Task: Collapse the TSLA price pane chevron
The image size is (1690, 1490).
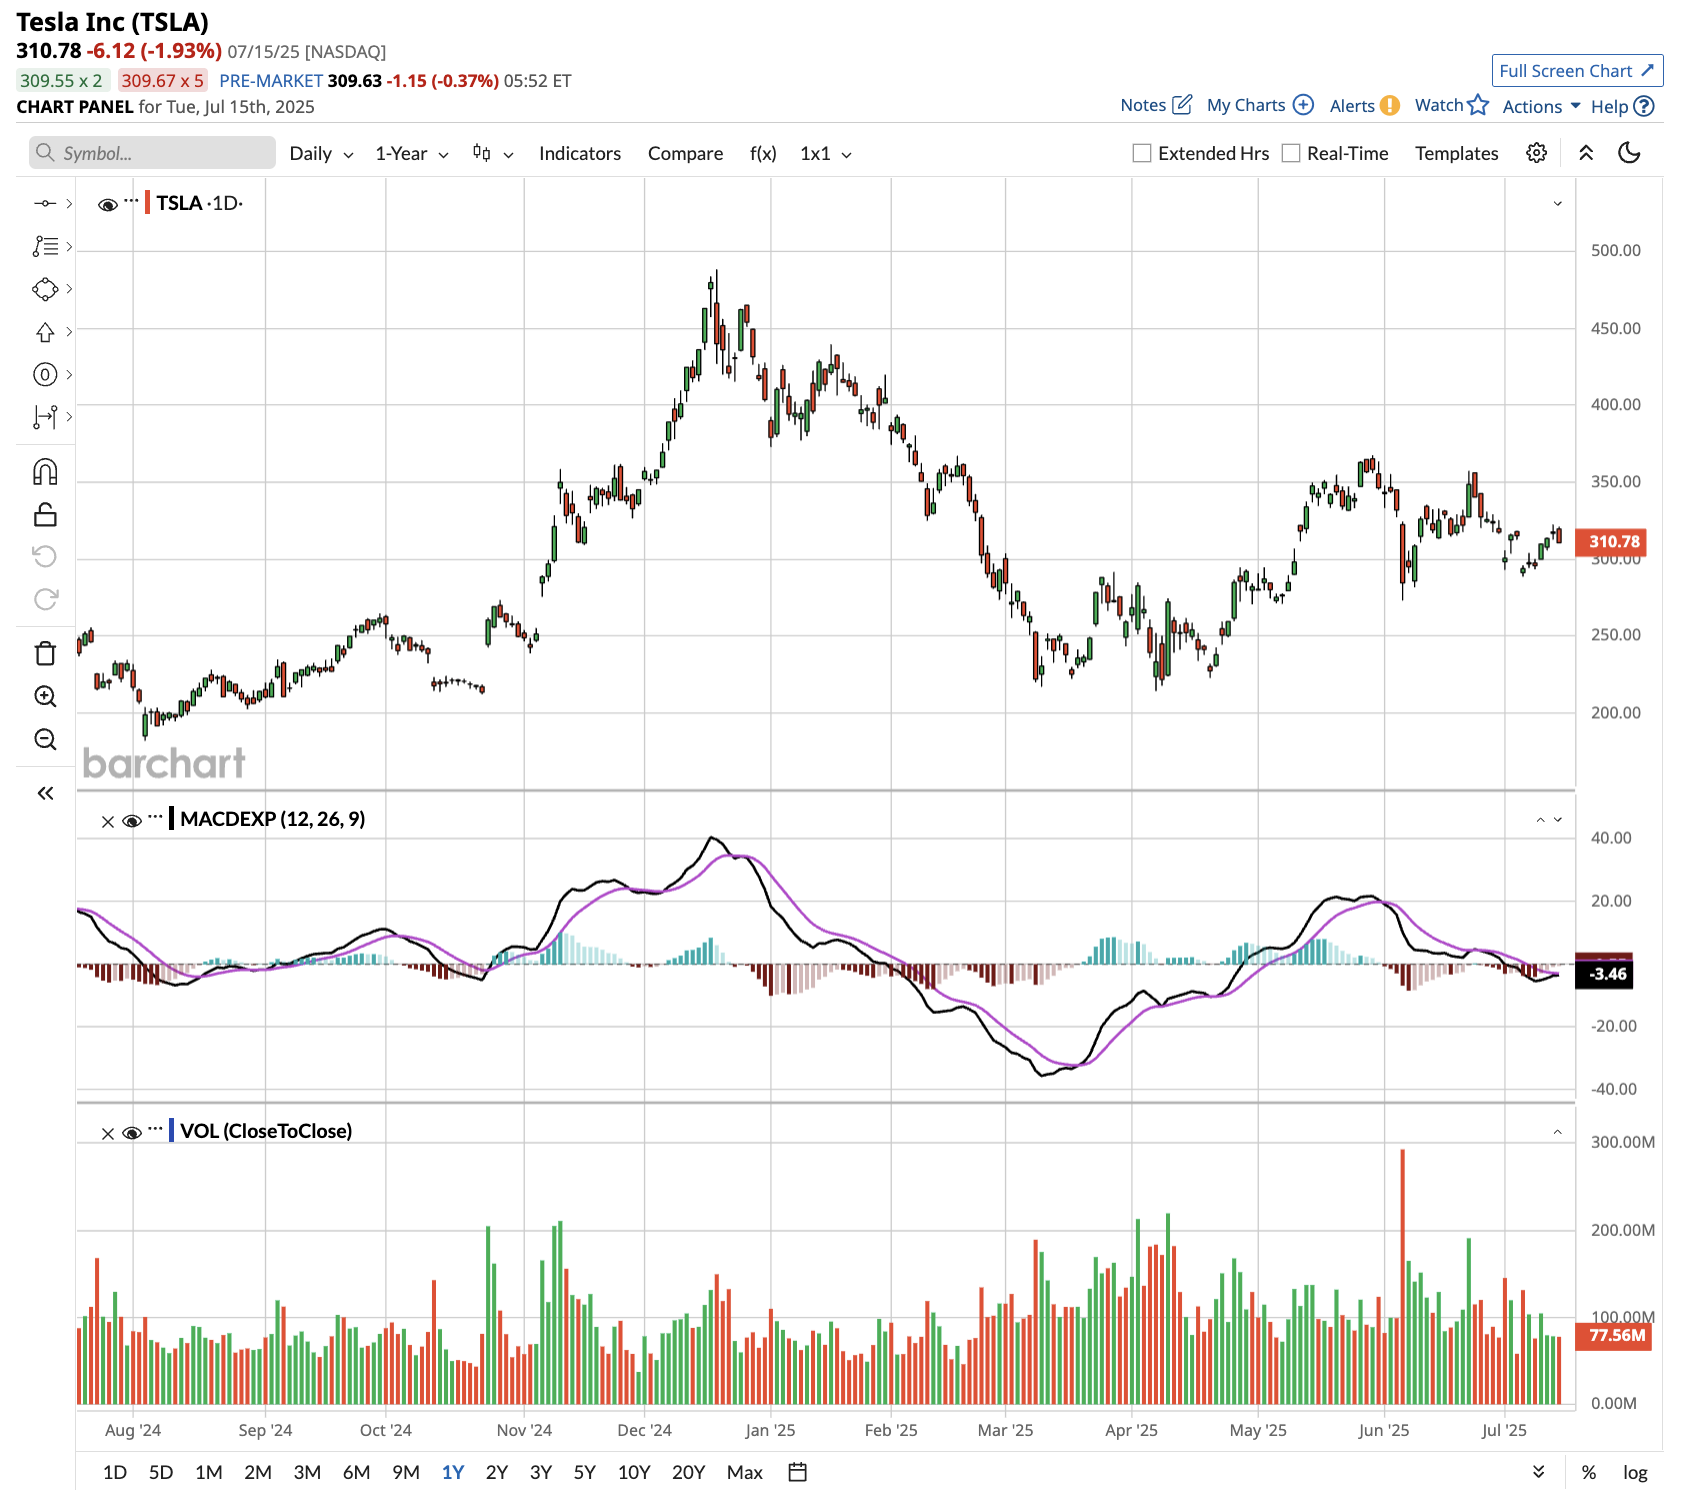Action: [1557, 204]
